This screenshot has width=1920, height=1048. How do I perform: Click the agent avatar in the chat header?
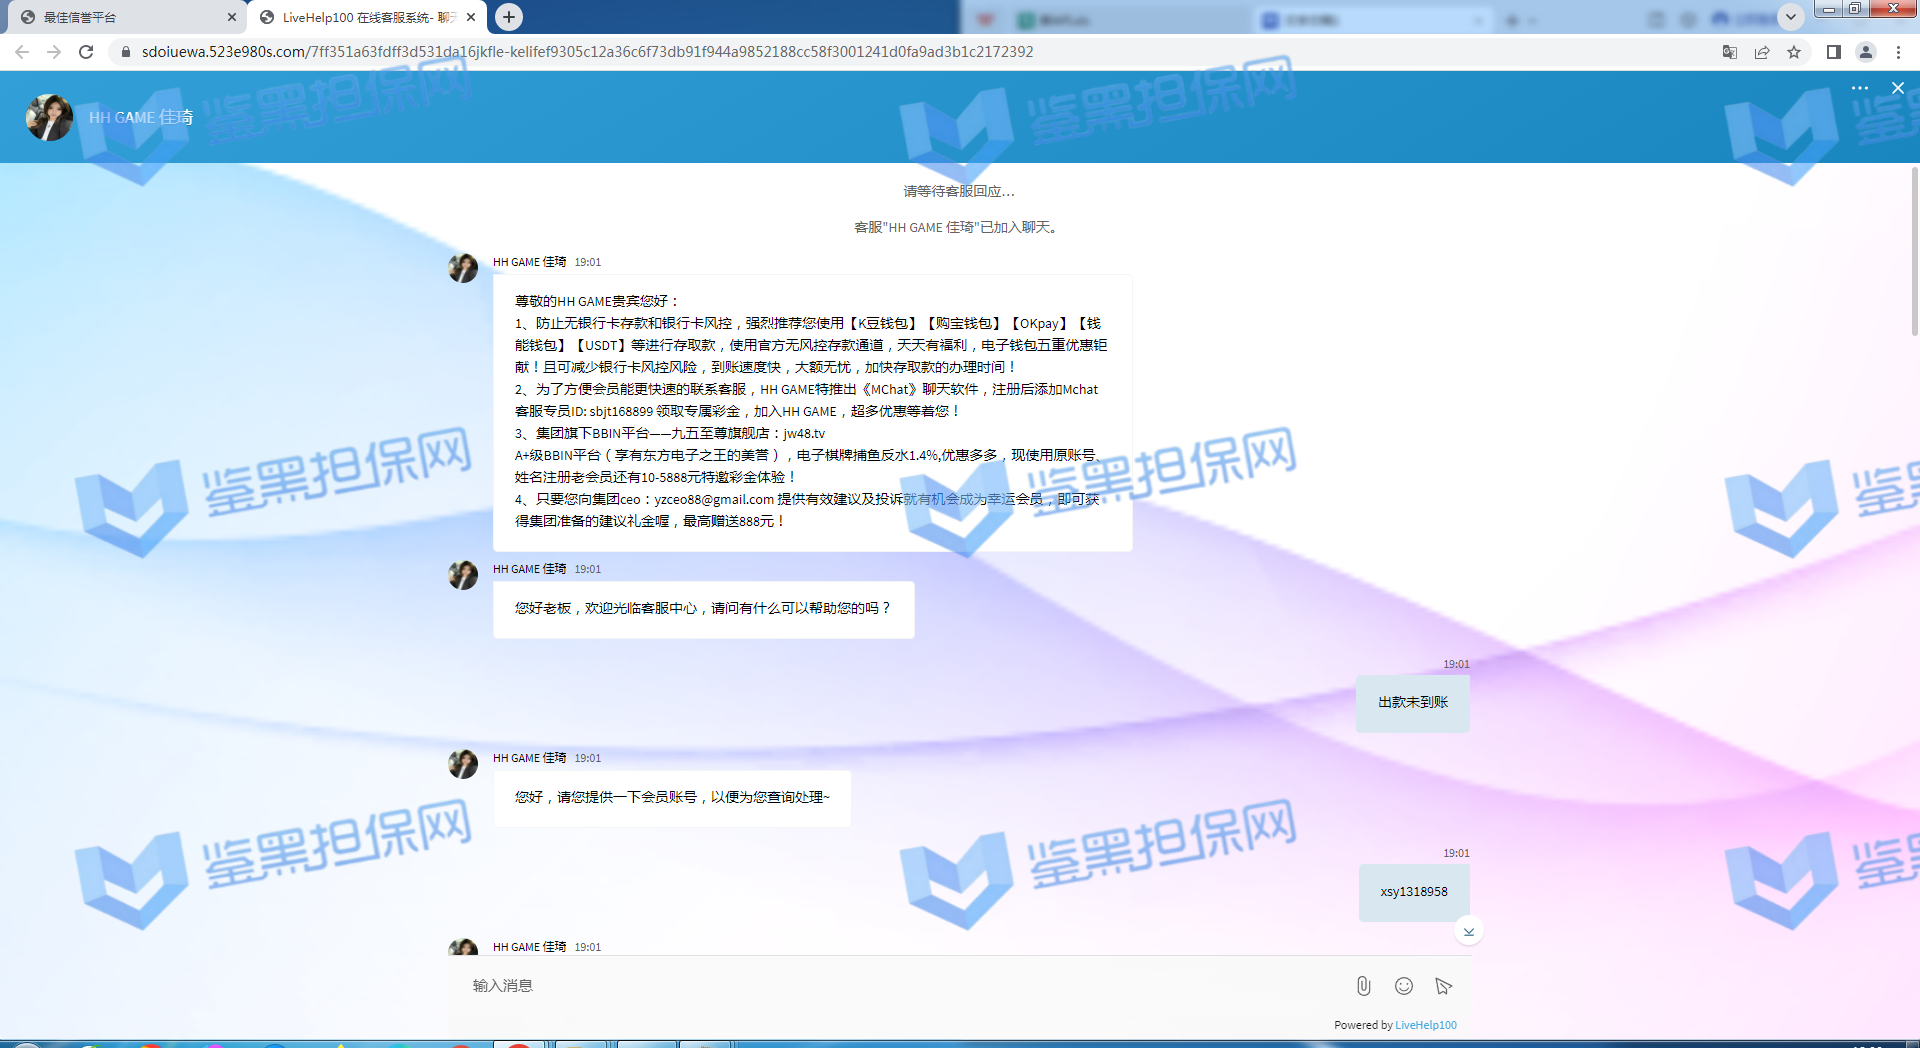(x=49, y=117)
